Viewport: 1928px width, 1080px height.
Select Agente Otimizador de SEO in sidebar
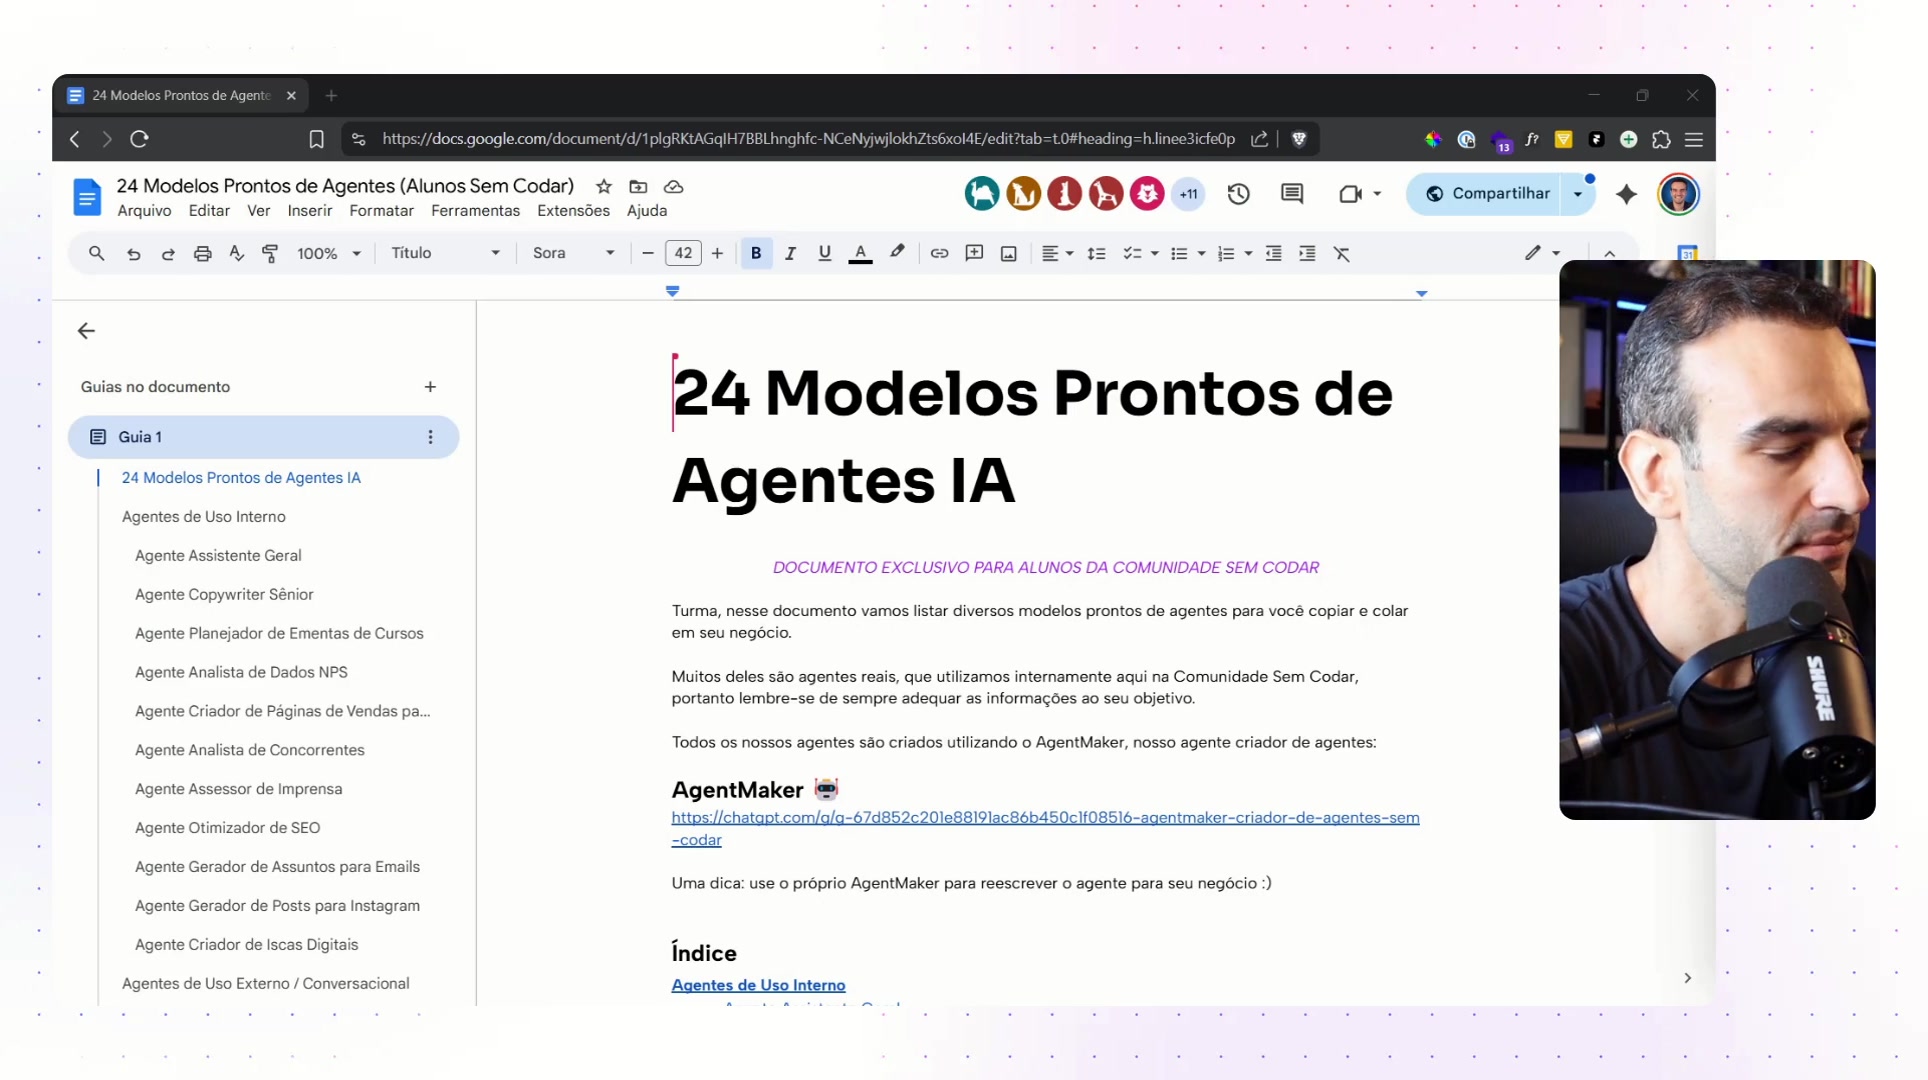(x=227, y=828)
